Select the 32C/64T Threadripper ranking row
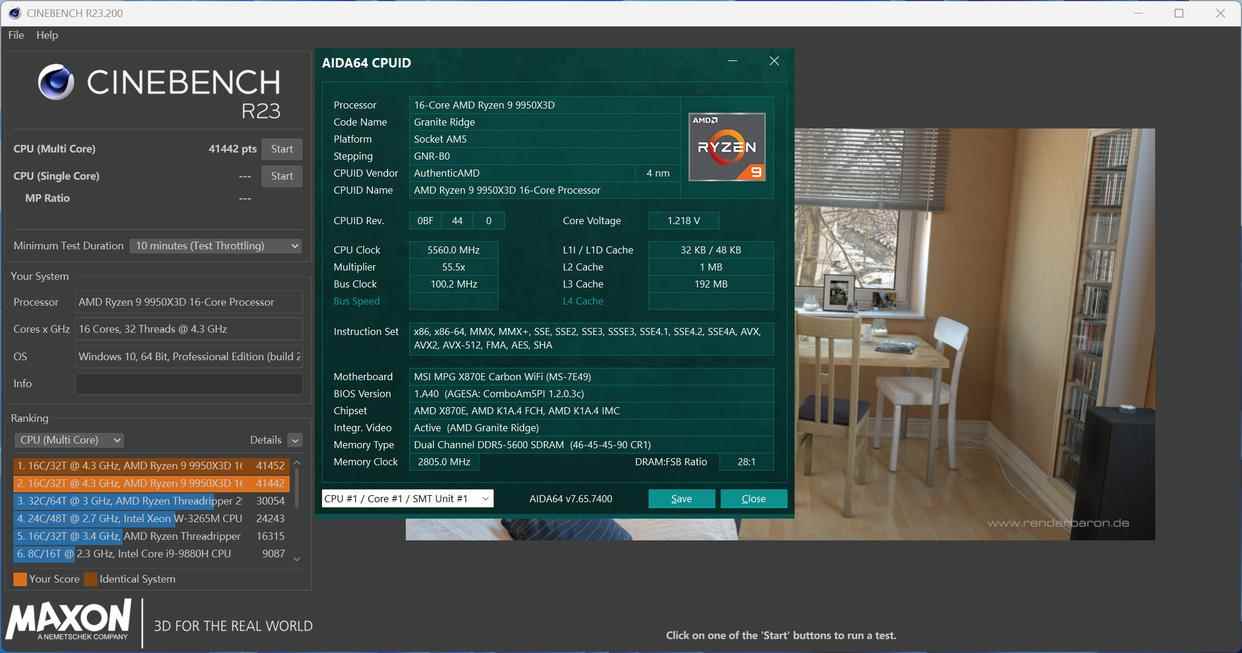Screen dimensions: 1242x653 (x=151, y=501)
